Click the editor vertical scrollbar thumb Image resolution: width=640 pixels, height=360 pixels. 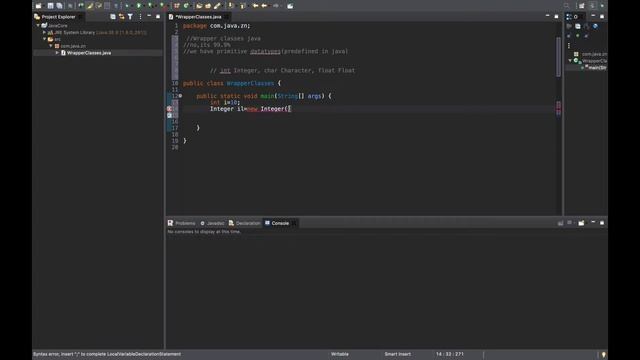(559, 57)
